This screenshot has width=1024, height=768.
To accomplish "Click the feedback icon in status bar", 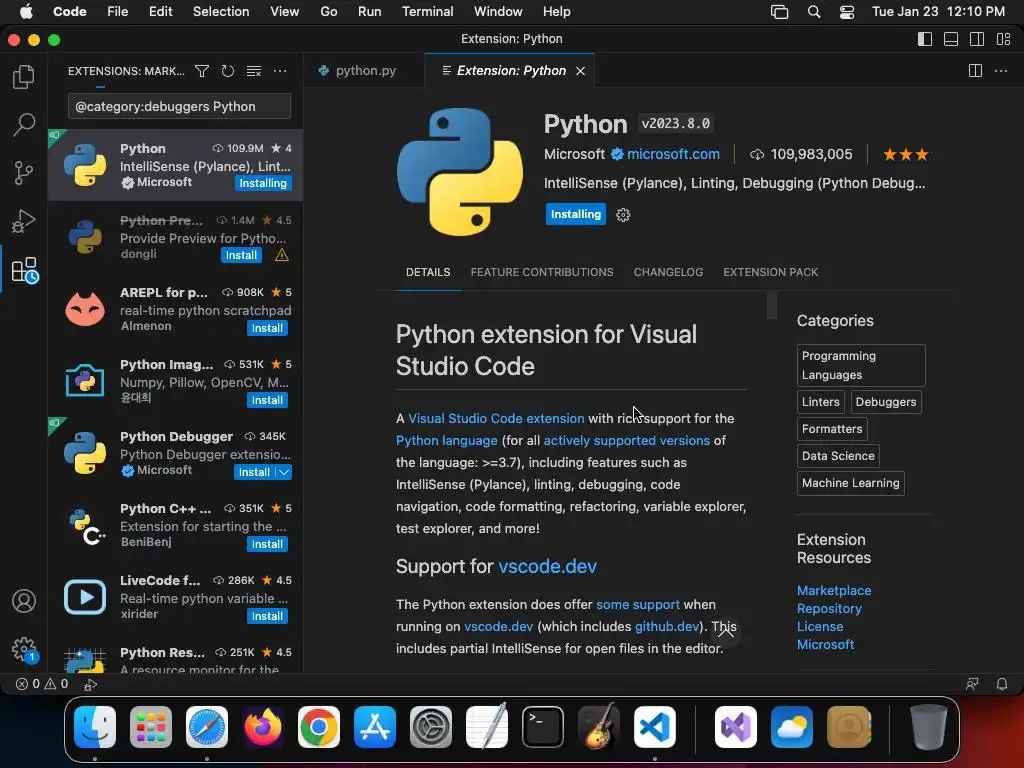I will (972, 684).
